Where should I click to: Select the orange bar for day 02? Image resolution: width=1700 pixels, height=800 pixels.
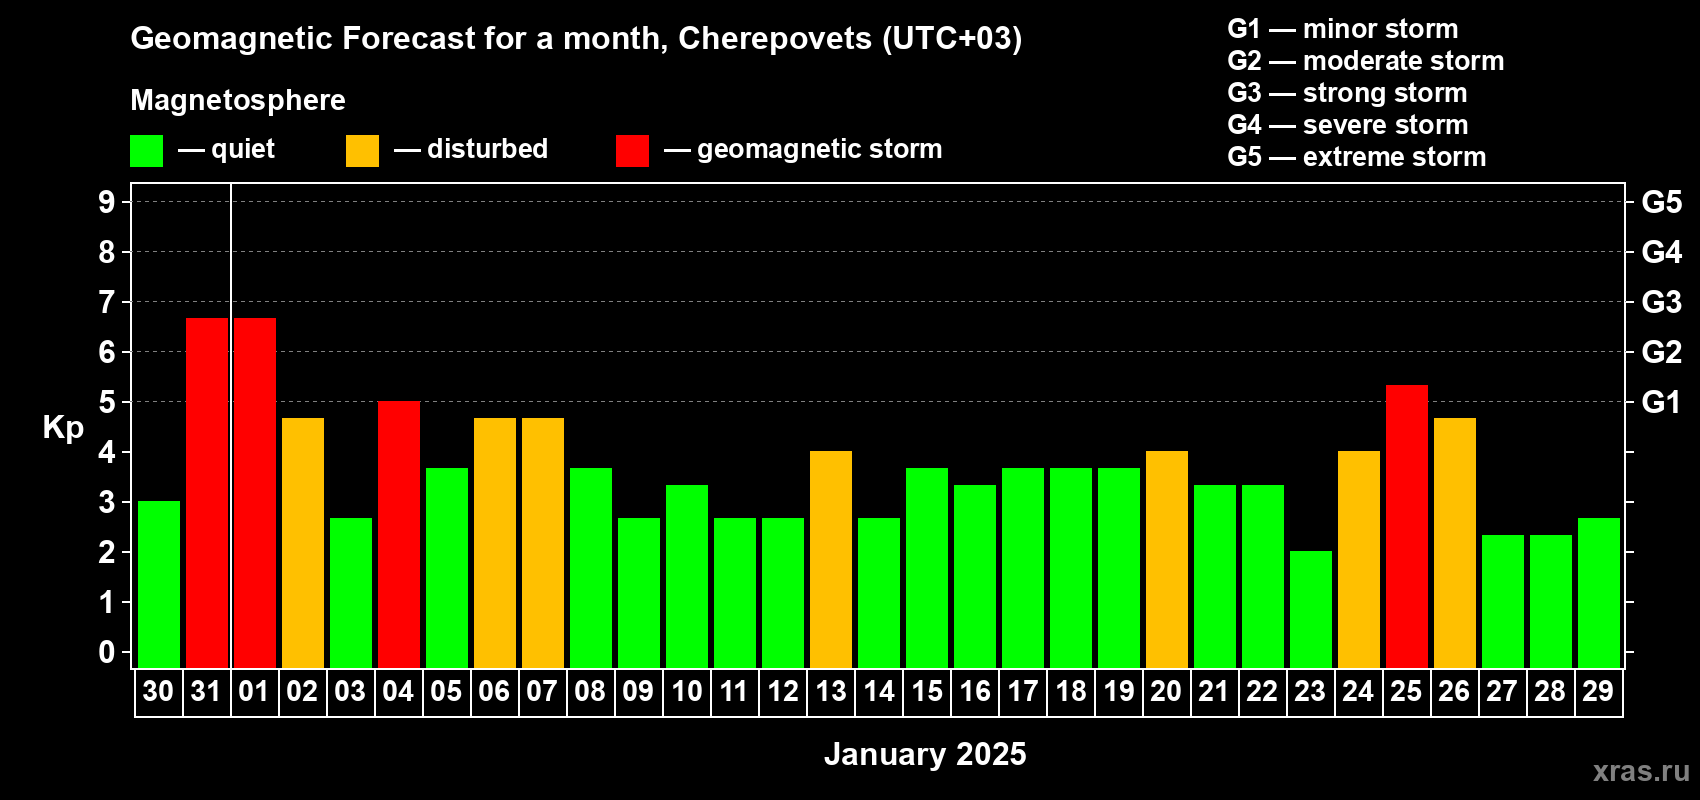pyautogui.click(x=303, y=543)
